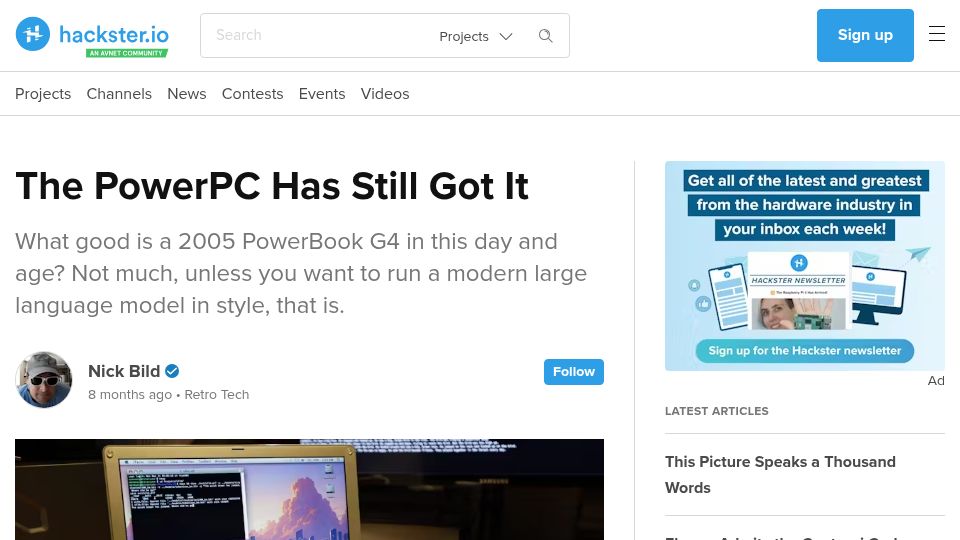Open Nick Bild's profile name link

[124, 371]
